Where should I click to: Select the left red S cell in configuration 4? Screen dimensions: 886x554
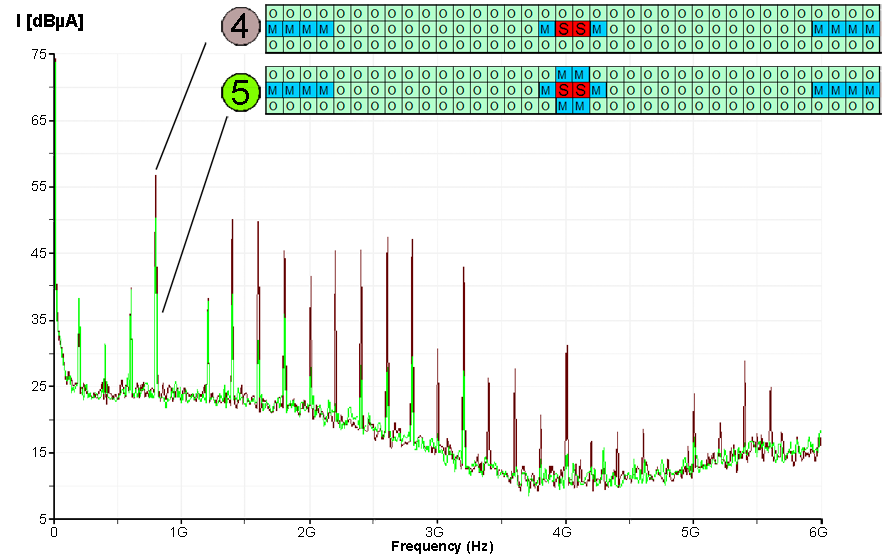563,29
